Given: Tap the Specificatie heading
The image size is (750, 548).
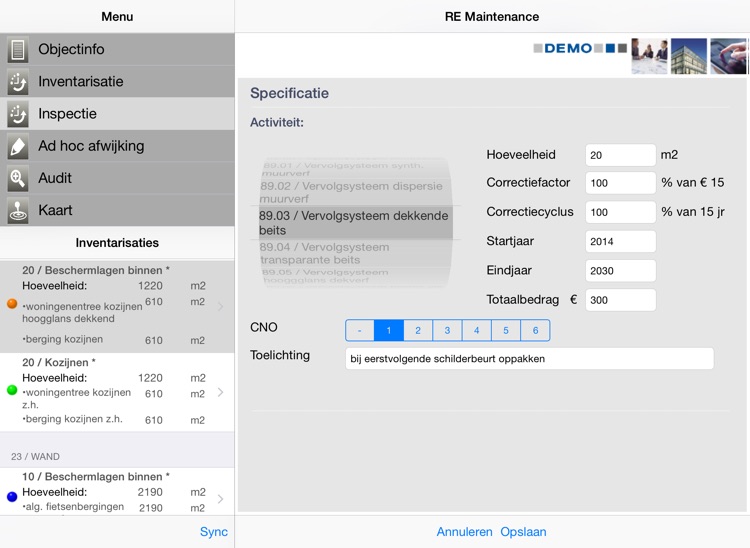Looking at the screenshot, I should (289, 93).
